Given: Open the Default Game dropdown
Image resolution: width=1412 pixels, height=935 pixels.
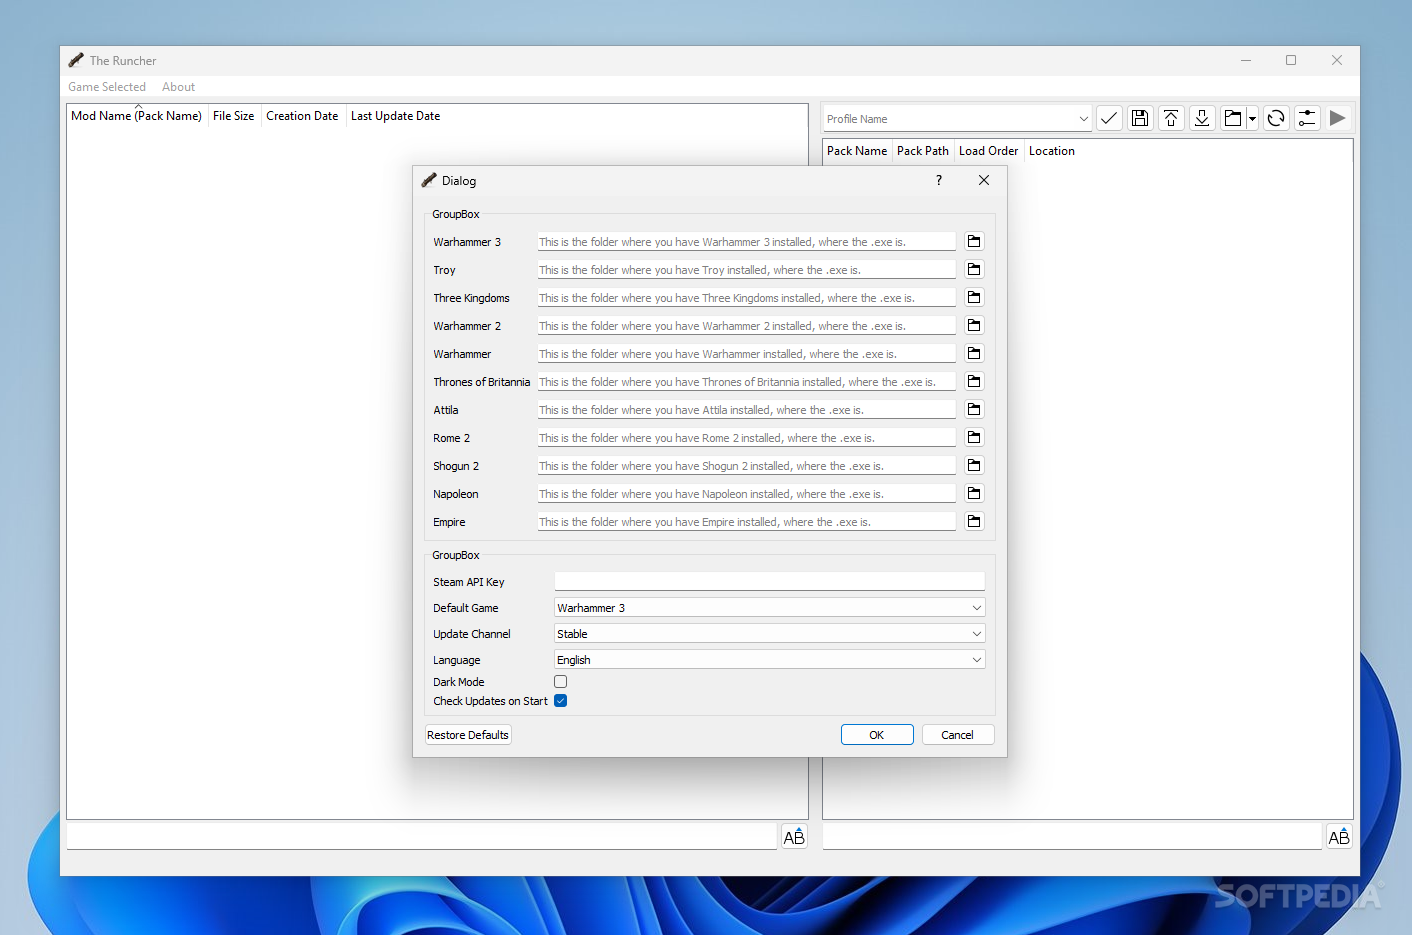Looking at the screenshot, I should 770,608.
